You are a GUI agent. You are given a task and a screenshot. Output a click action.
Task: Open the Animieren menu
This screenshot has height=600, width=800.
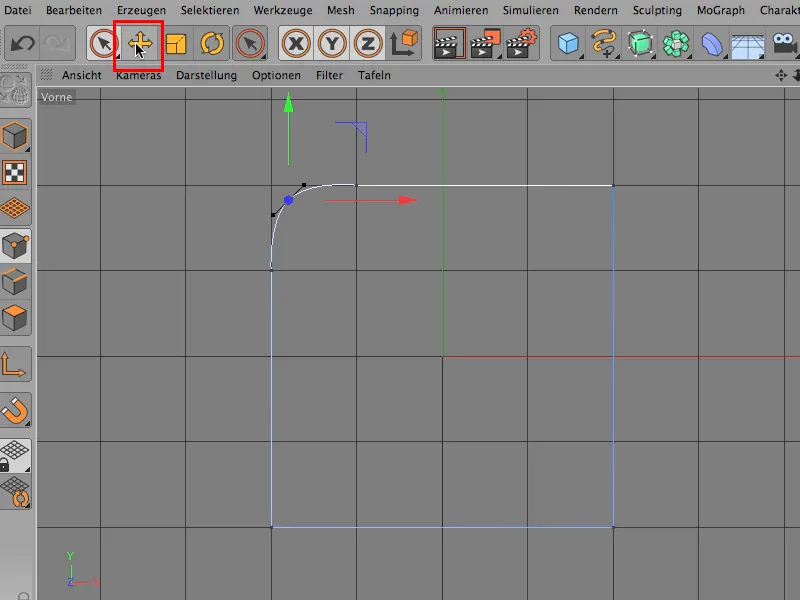461,10
